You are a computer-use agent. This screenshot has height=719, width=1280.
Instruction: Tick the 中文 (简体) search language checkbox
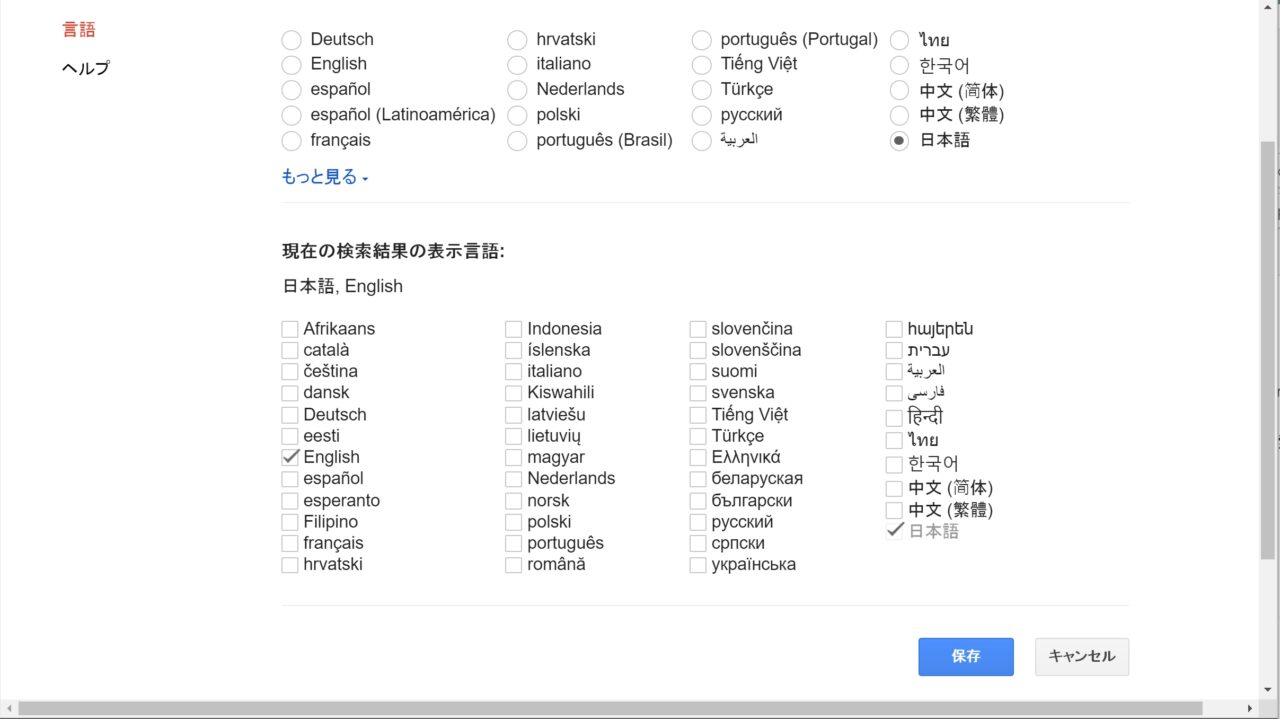pyautogui.click(x=894, y=489)
